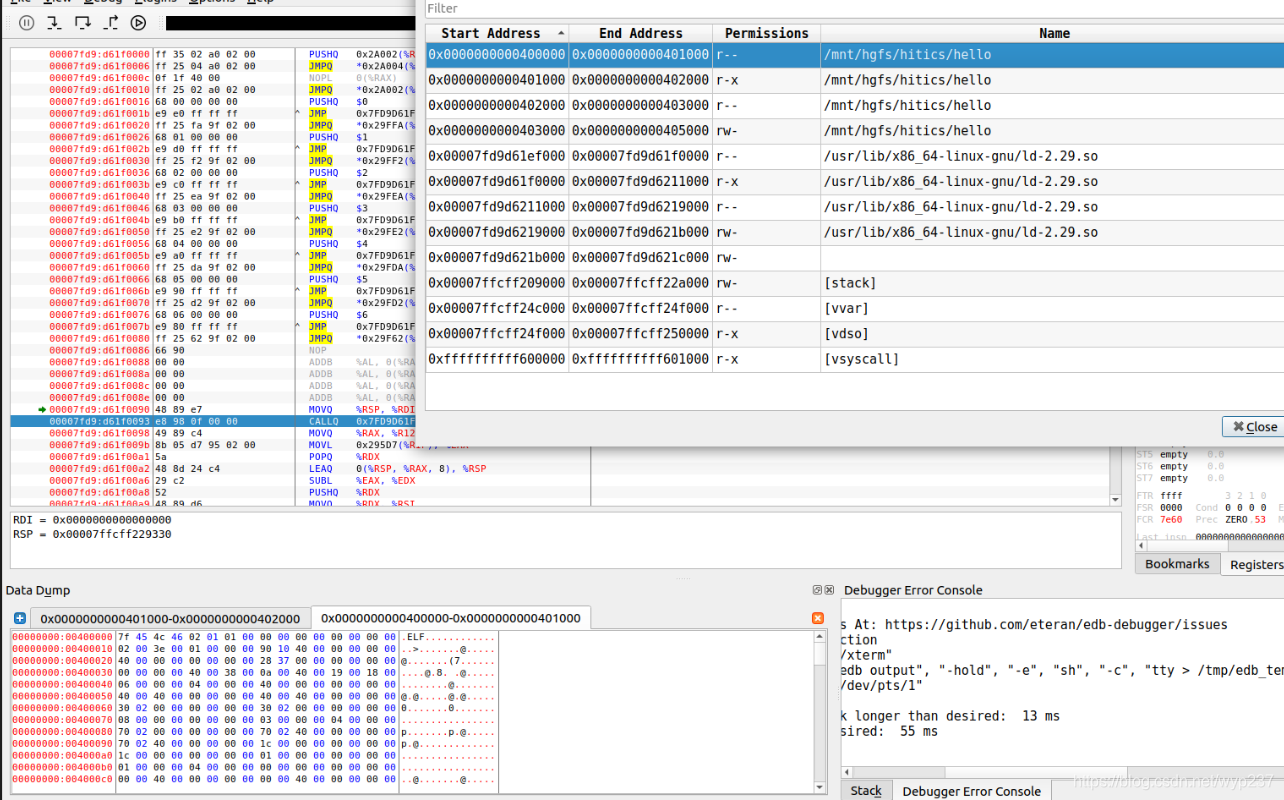
Task: Close the current Data Dump tab via orange icon
Action: 817,619
